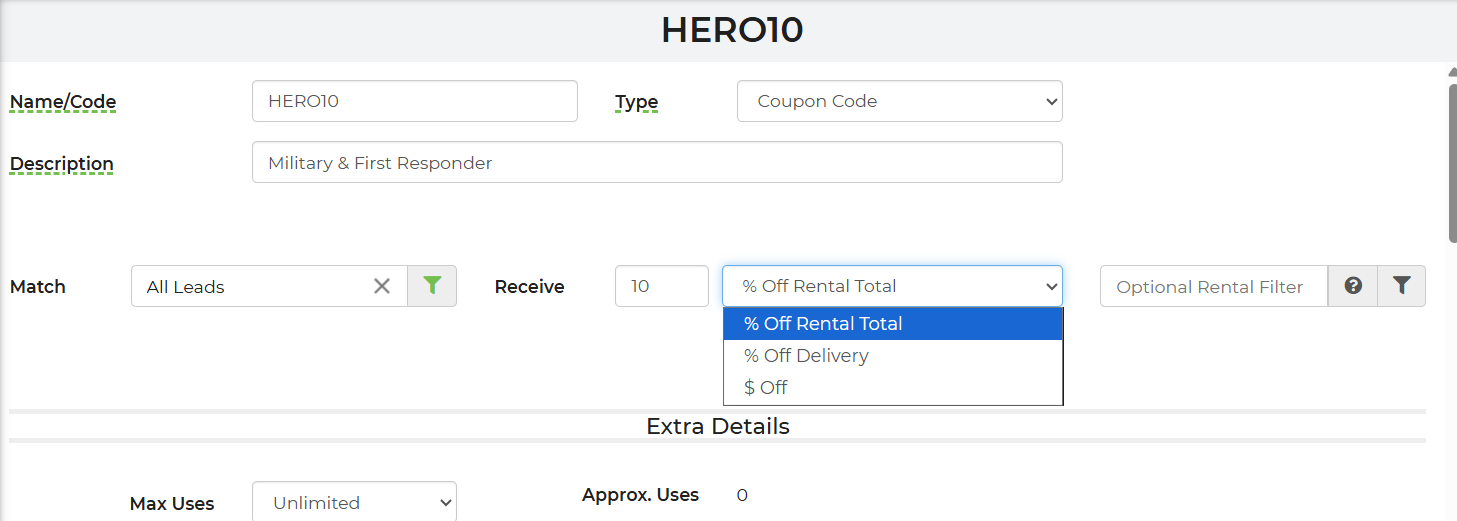Collapse the Receive discount type dropdown

[x=892, y=286]
